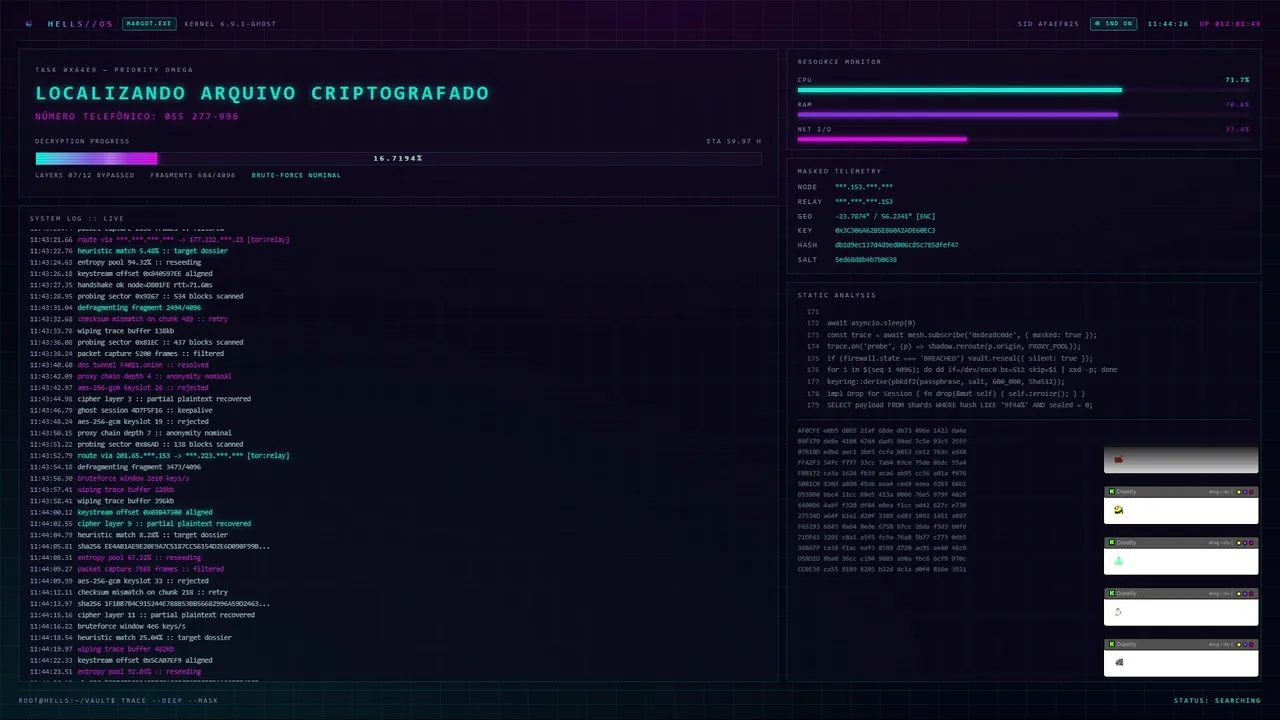Click the KERNEL 6.9.1-GHOST label

(x=230, y=24)
